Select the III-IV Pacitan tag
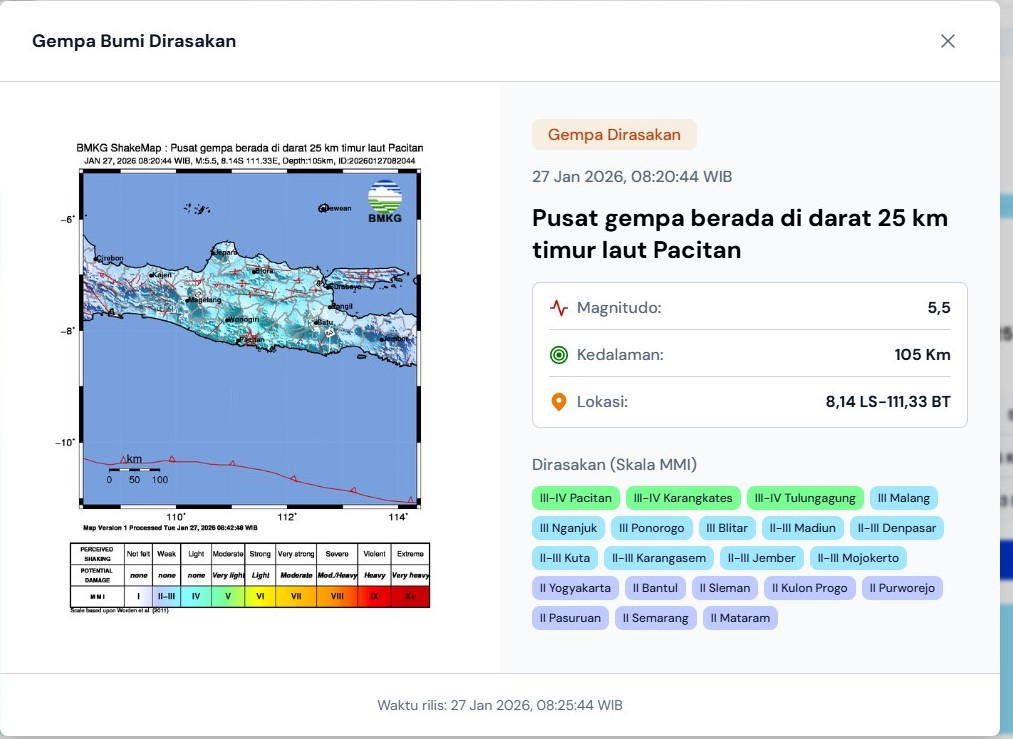1013x739 pixels. 575,498
